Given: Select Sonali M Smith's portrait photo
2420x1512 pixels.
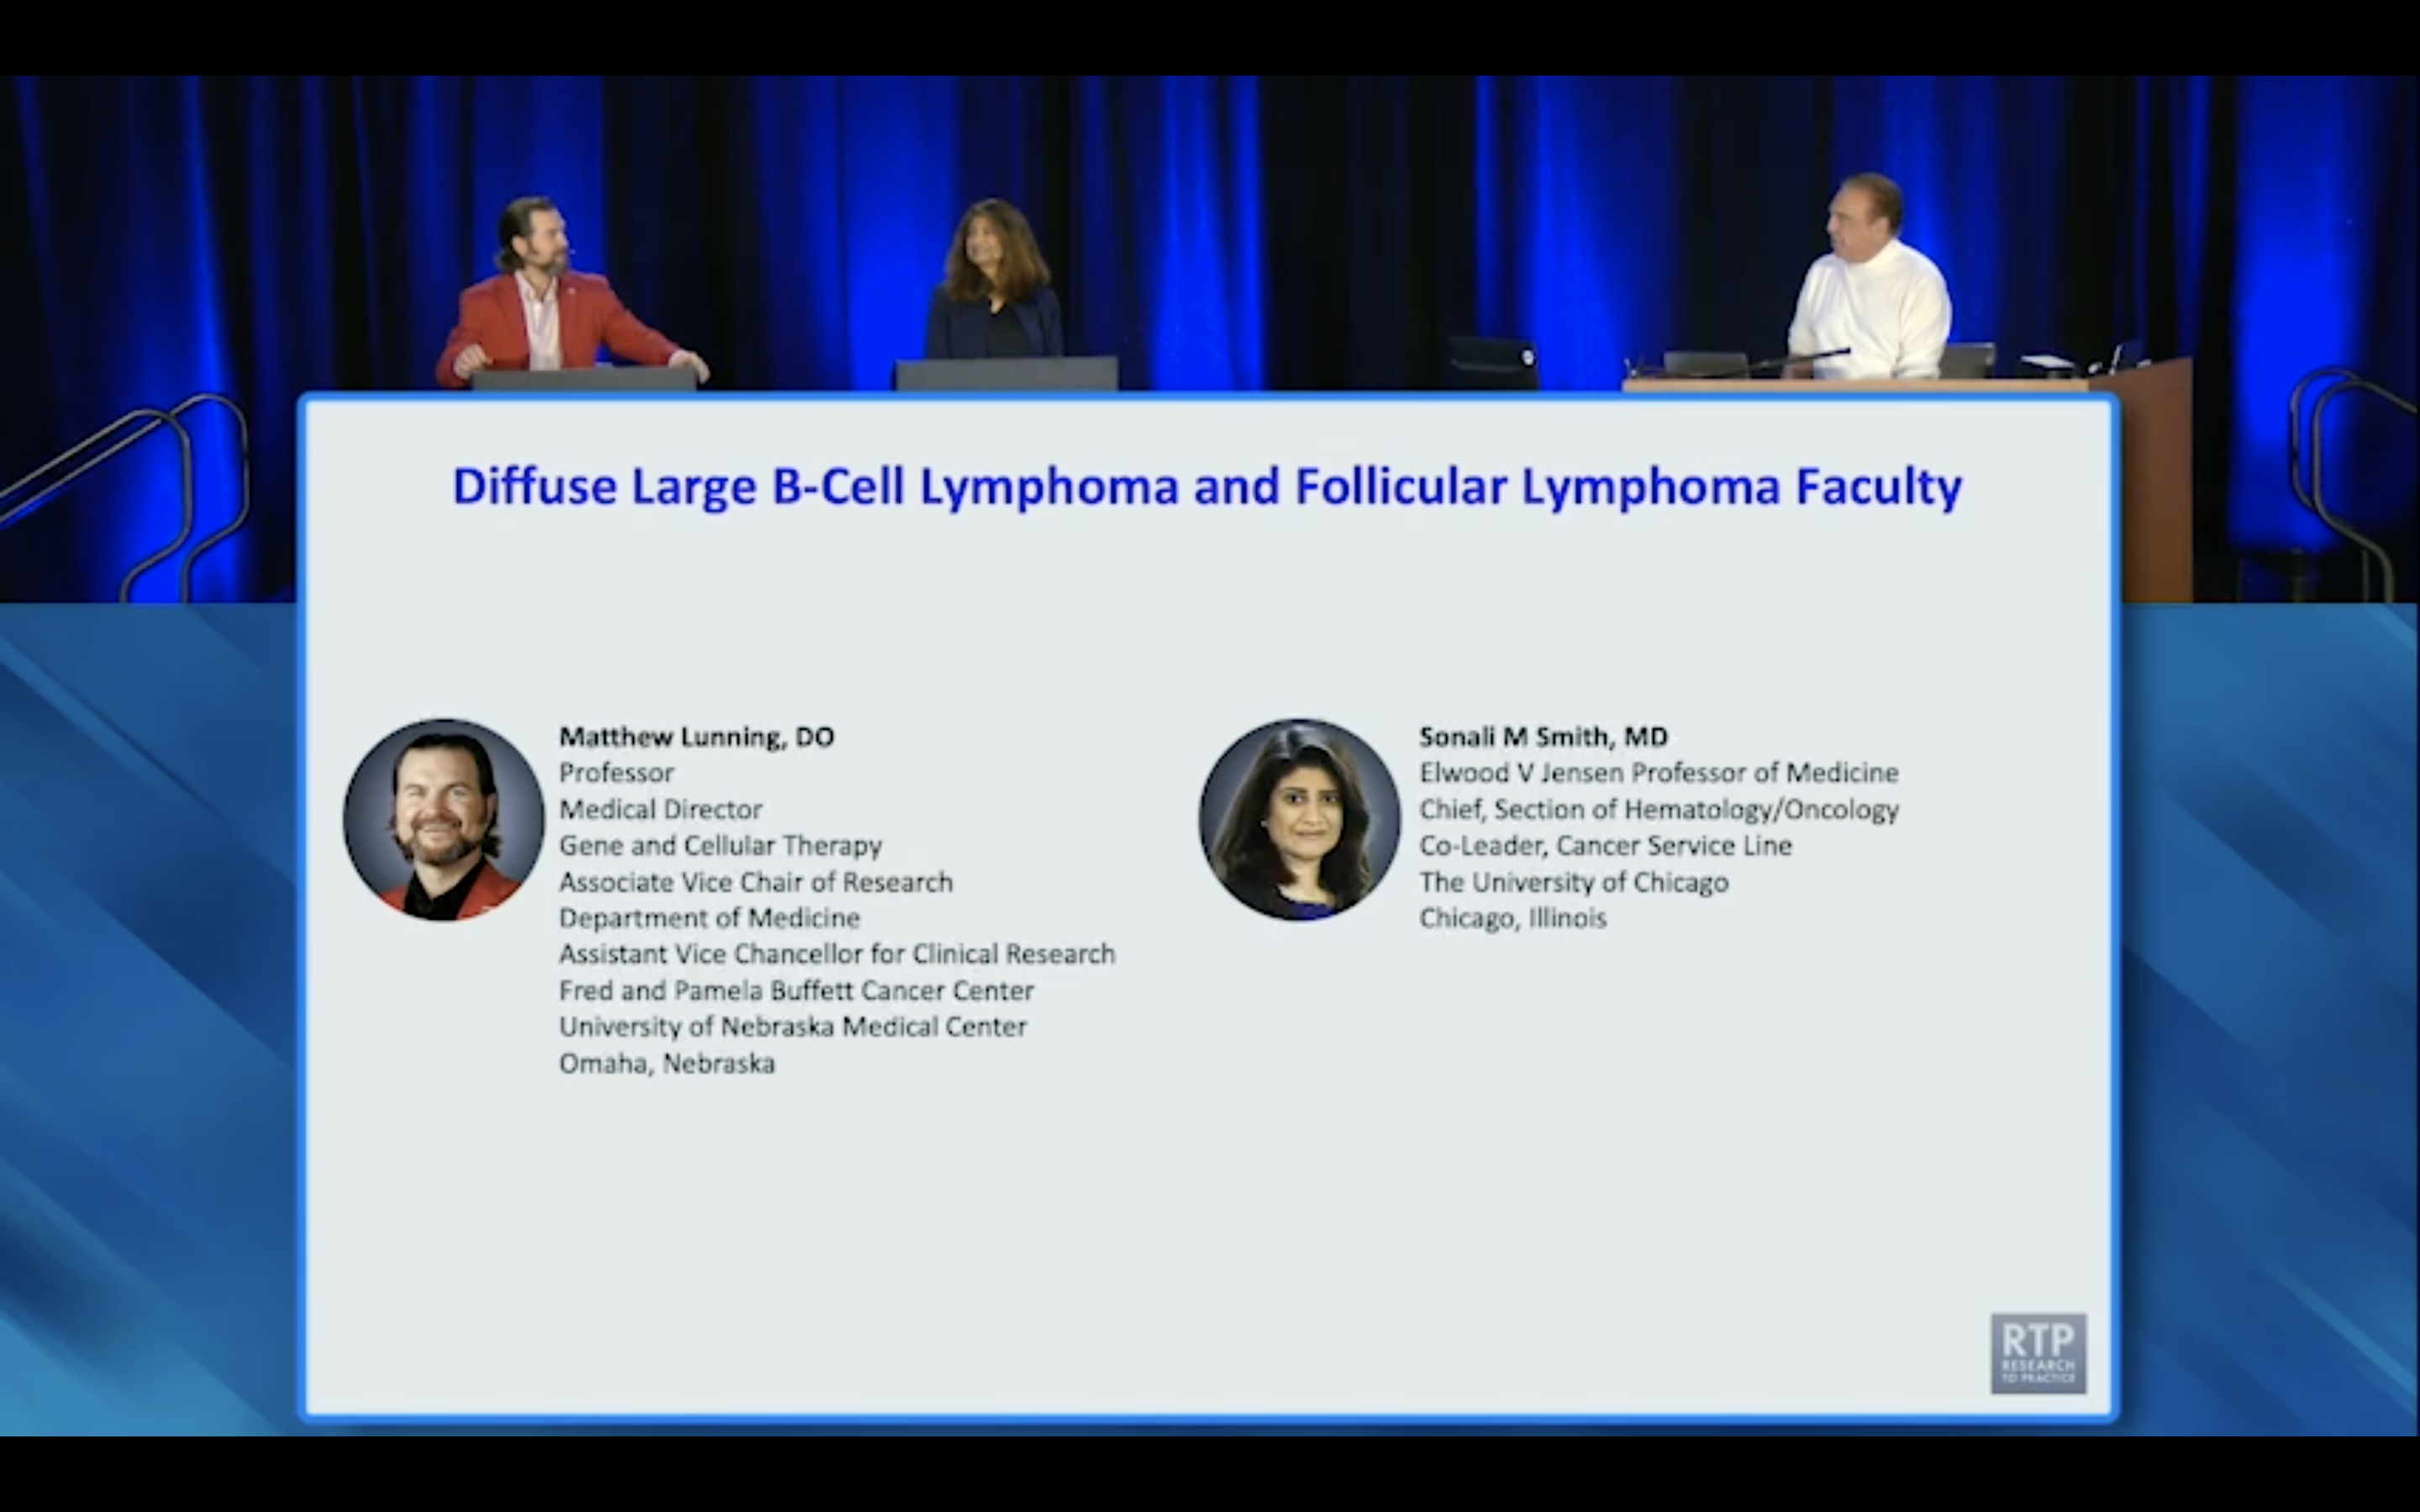Looking at the screenshot, I should (x=1298, y=820).
